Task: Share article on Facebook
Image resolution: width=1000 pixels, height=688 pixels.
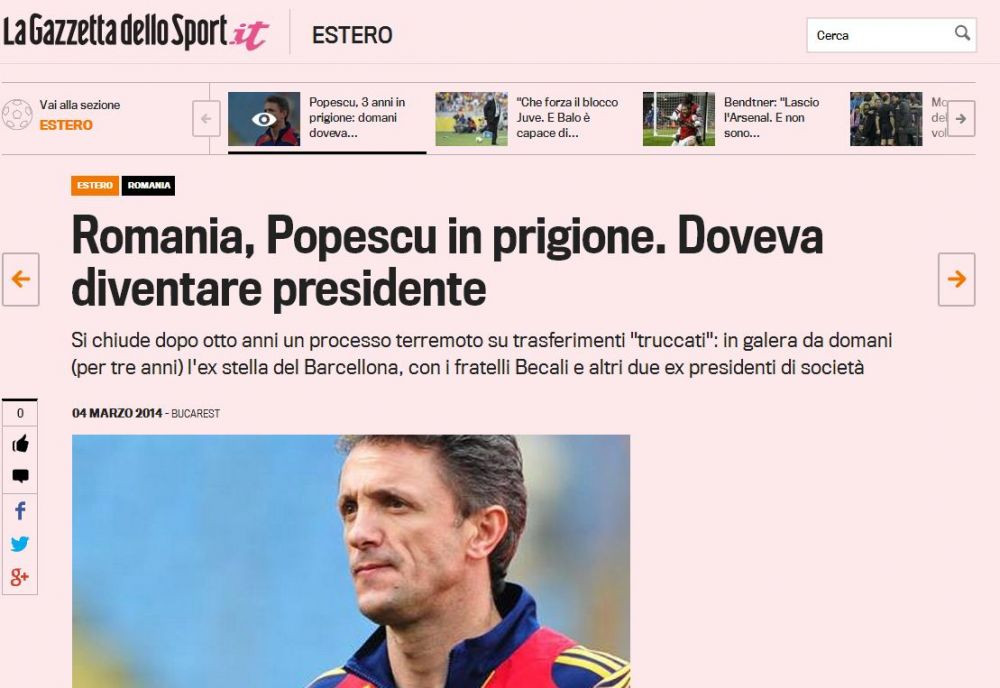Action: 20,510
